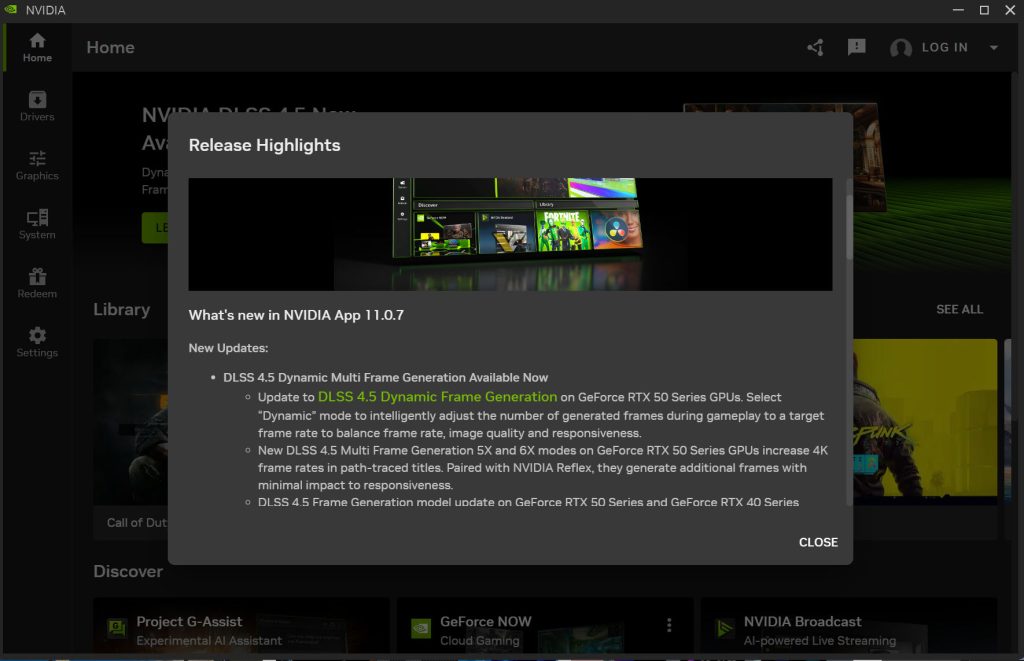The image size is (1024, 661).
Task: Open the feedback speech-bubble icon
Action: coord(856,46)
